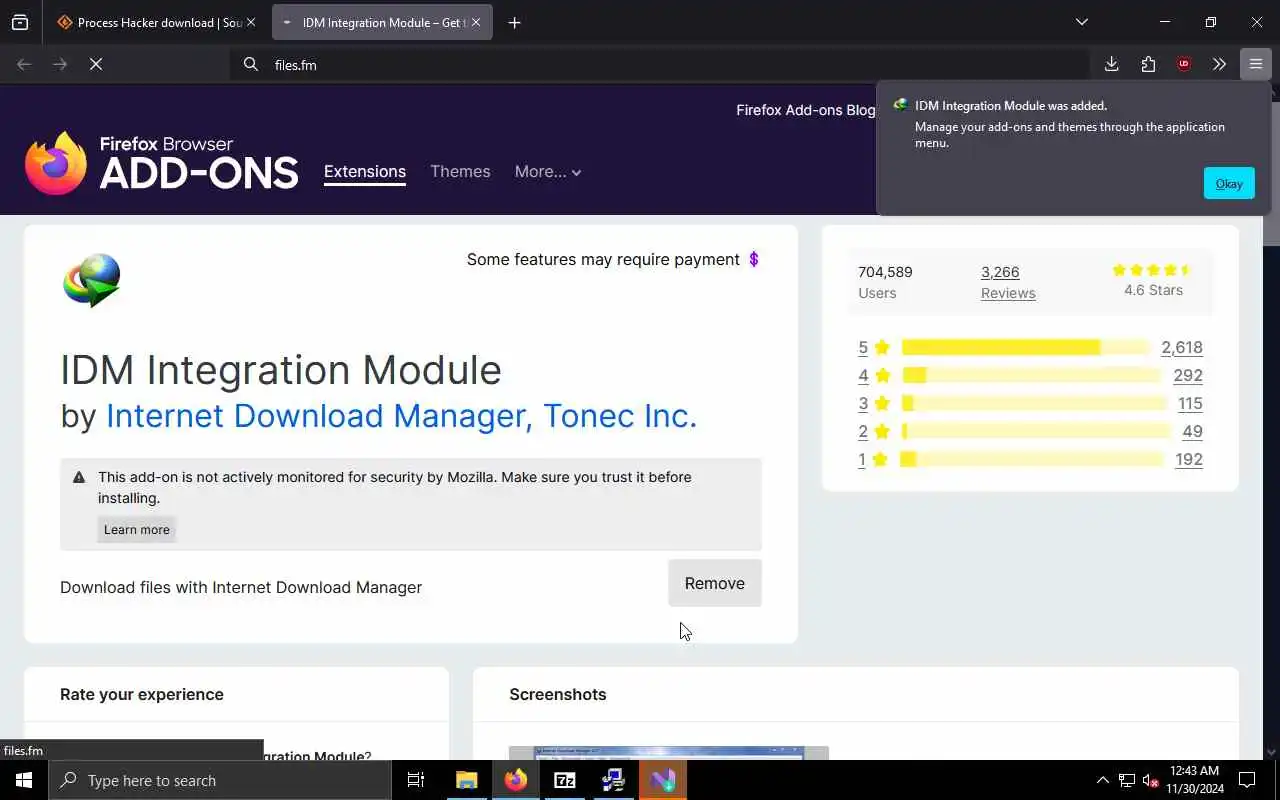
Task: Open the 3,266 Reviews link
Action: [x=1007, y=282]
